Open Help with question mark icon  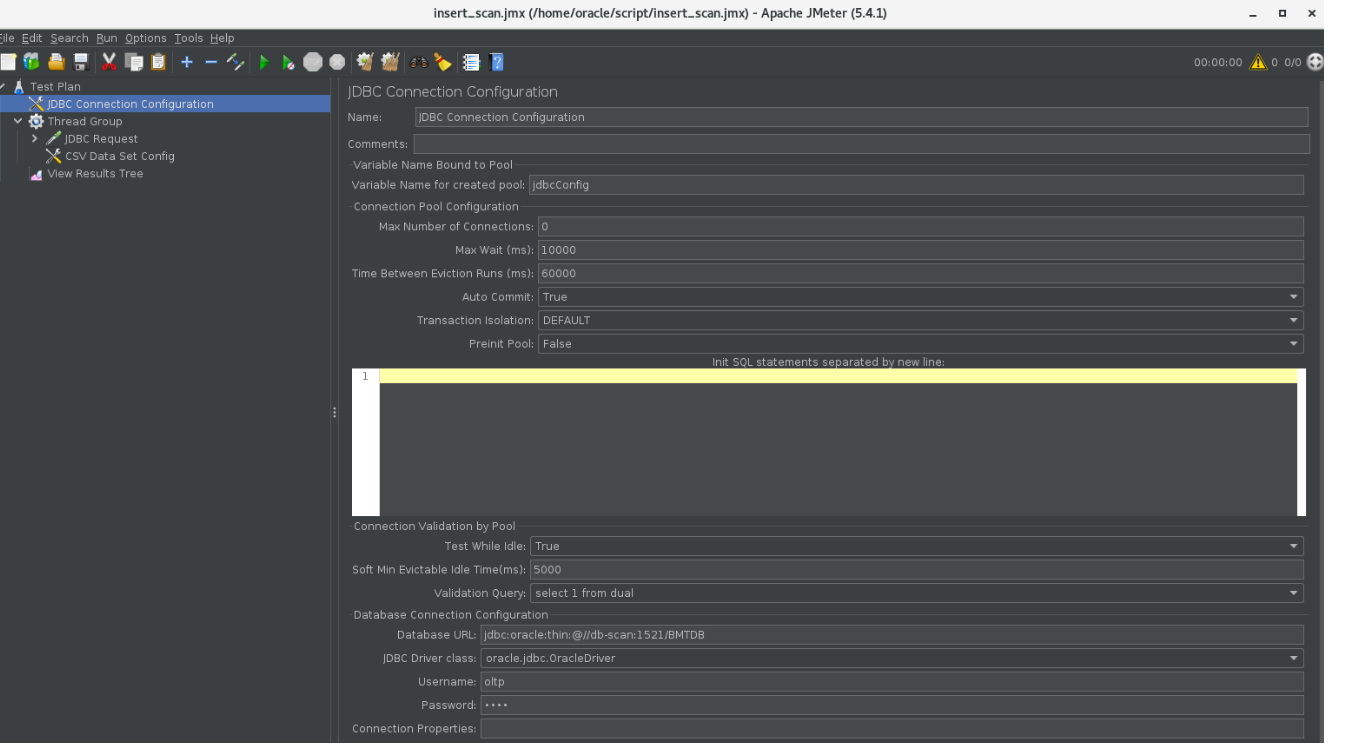(x=497, y=62)
